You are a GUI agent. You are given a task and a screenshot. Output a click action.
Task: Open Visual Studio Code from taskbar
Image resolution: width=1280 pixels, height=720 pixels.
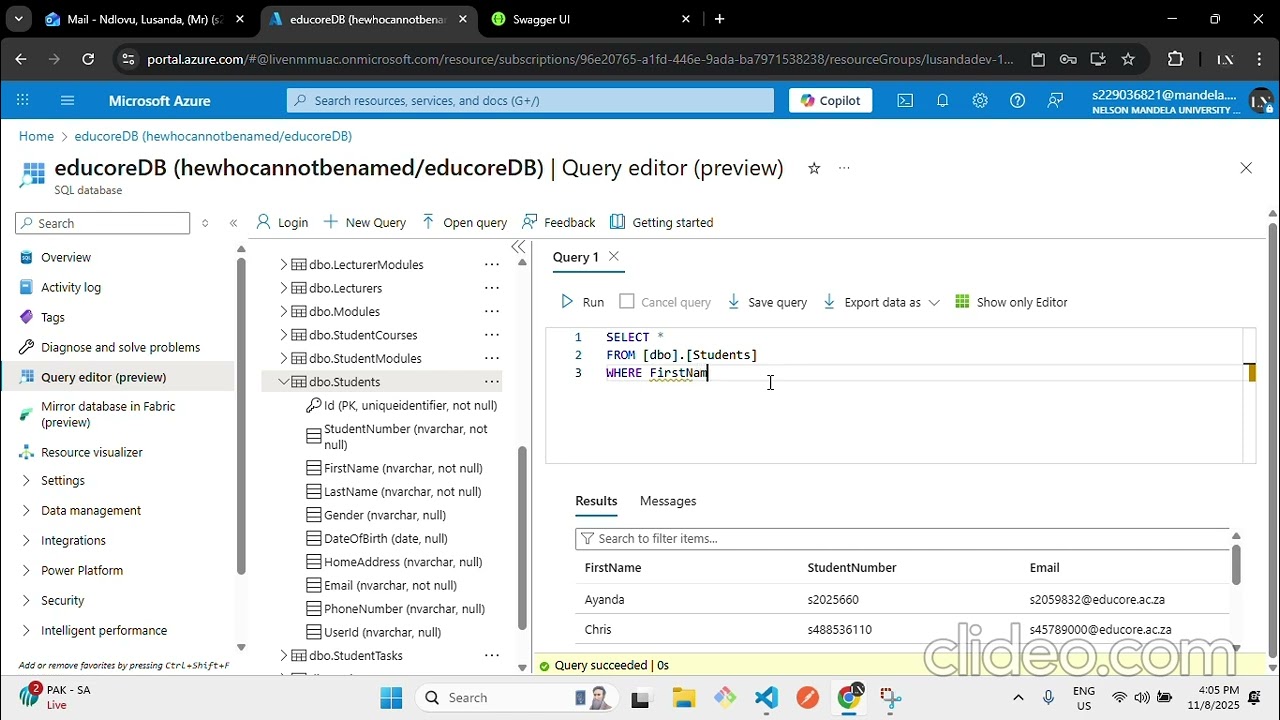pyautogui.click(x=767, y=697)
